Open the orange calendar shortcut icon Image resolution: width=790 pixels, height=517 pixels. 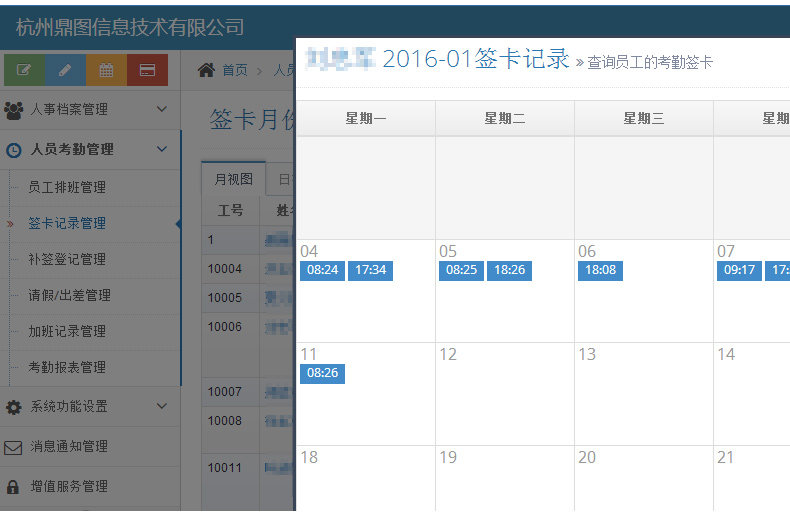point(106,70)
